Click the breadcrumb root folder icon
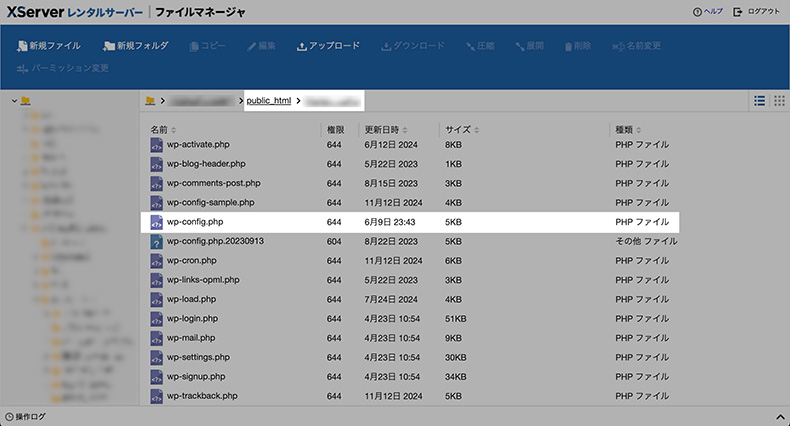Screen dimensions: 790x426 [150, 101]
